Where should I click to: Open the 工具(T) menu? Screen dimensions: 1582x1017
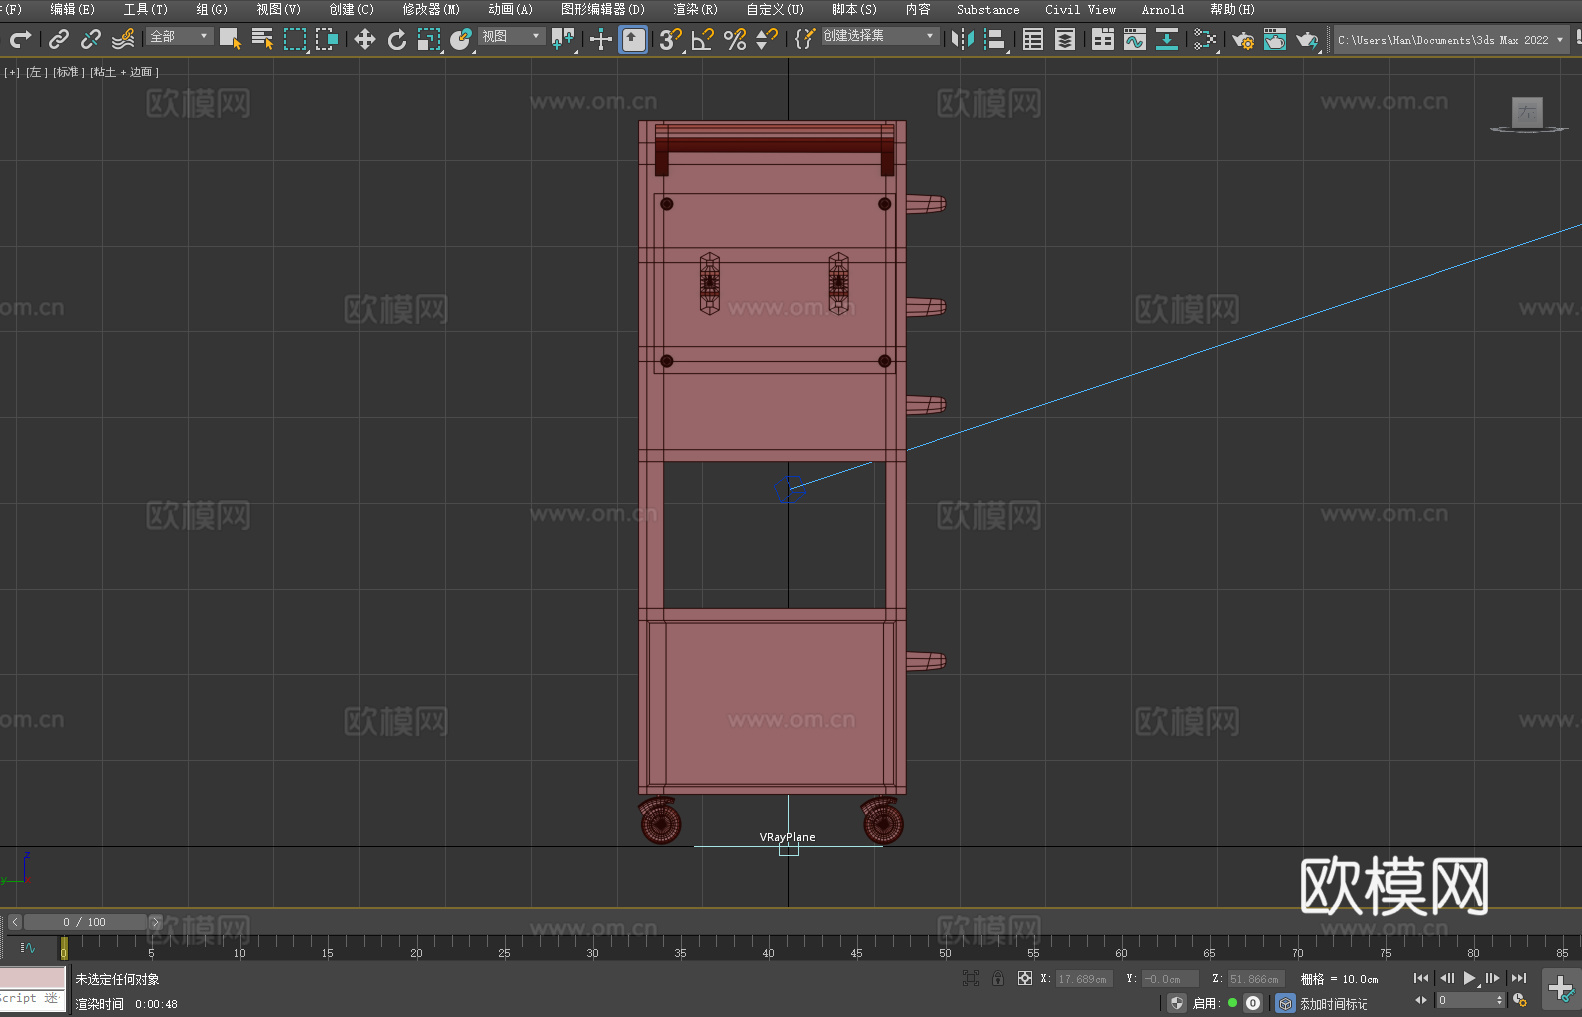coord(146,9)
